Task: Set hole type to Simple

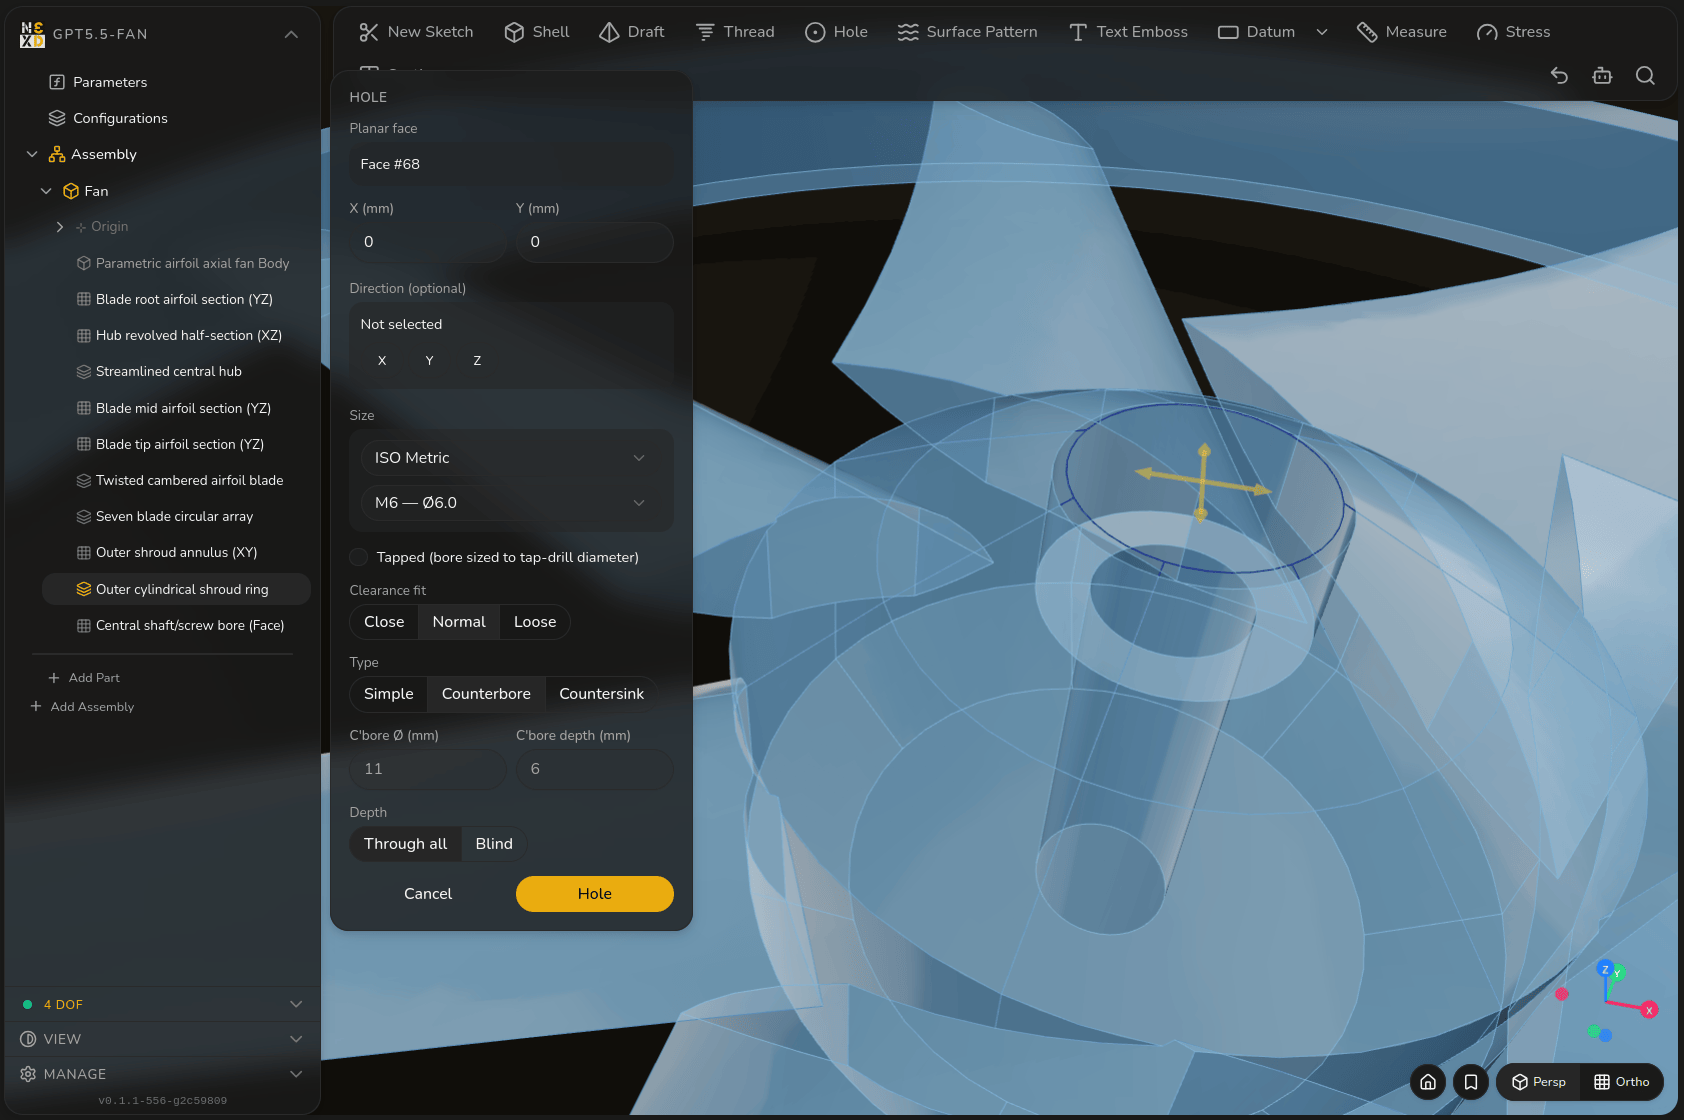Action: pos(389,694)
